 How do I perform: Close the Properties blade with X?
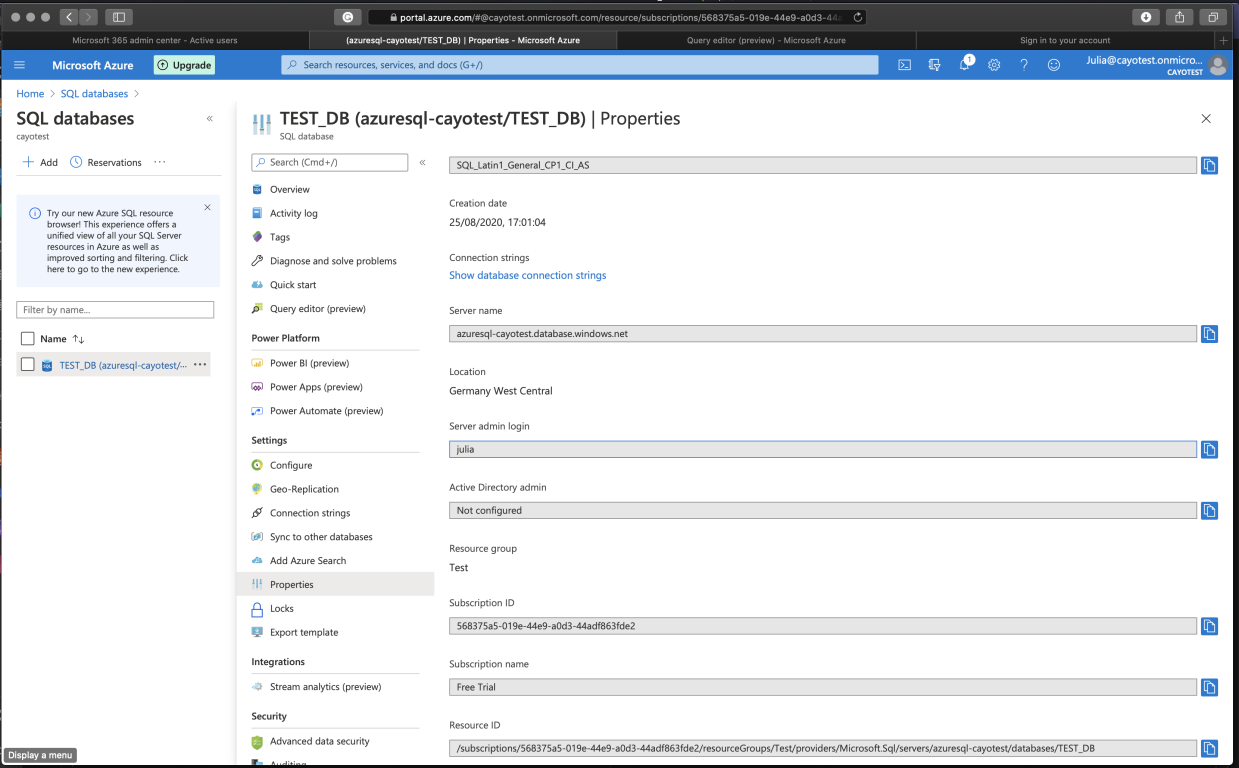[1206, 118]
